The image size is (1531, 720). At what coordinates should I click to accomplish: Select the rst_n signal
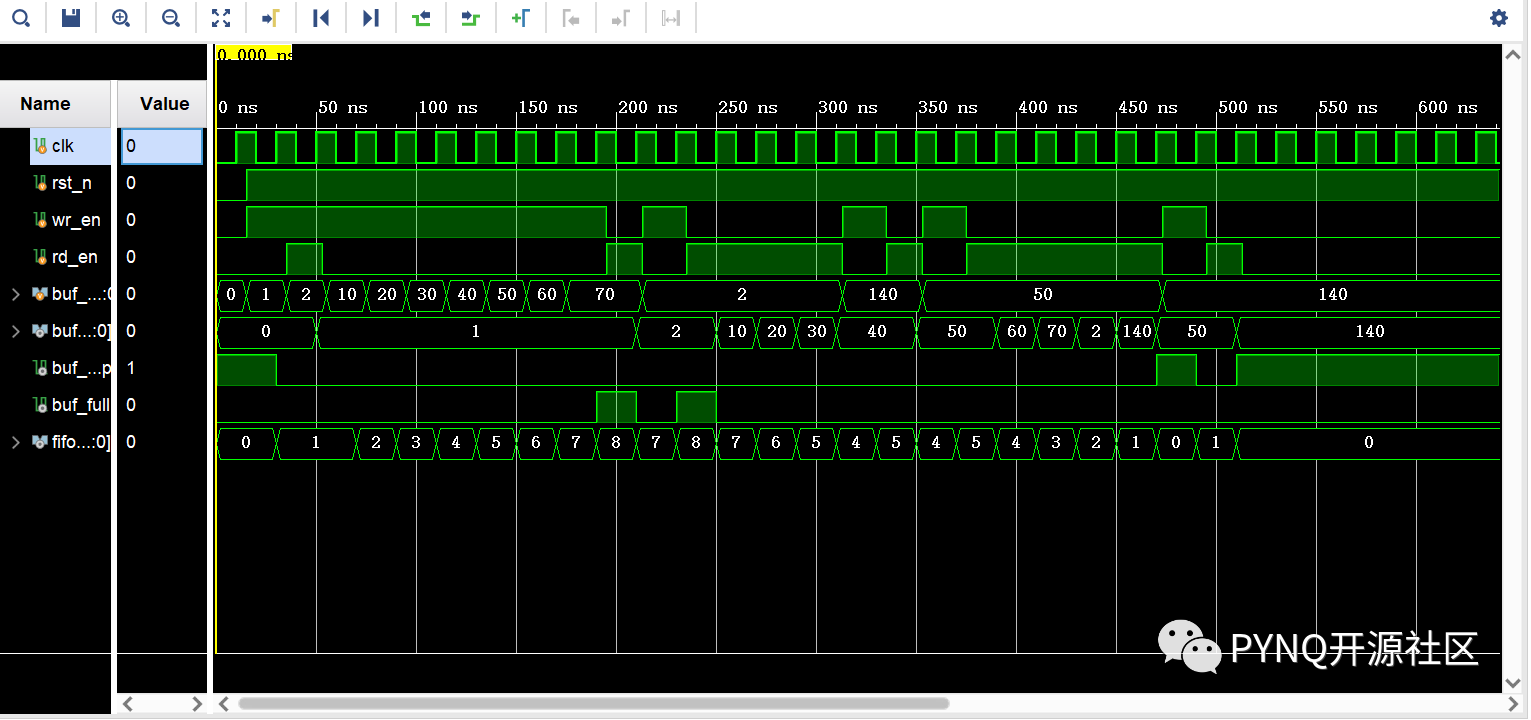click(x=71, y=183)
